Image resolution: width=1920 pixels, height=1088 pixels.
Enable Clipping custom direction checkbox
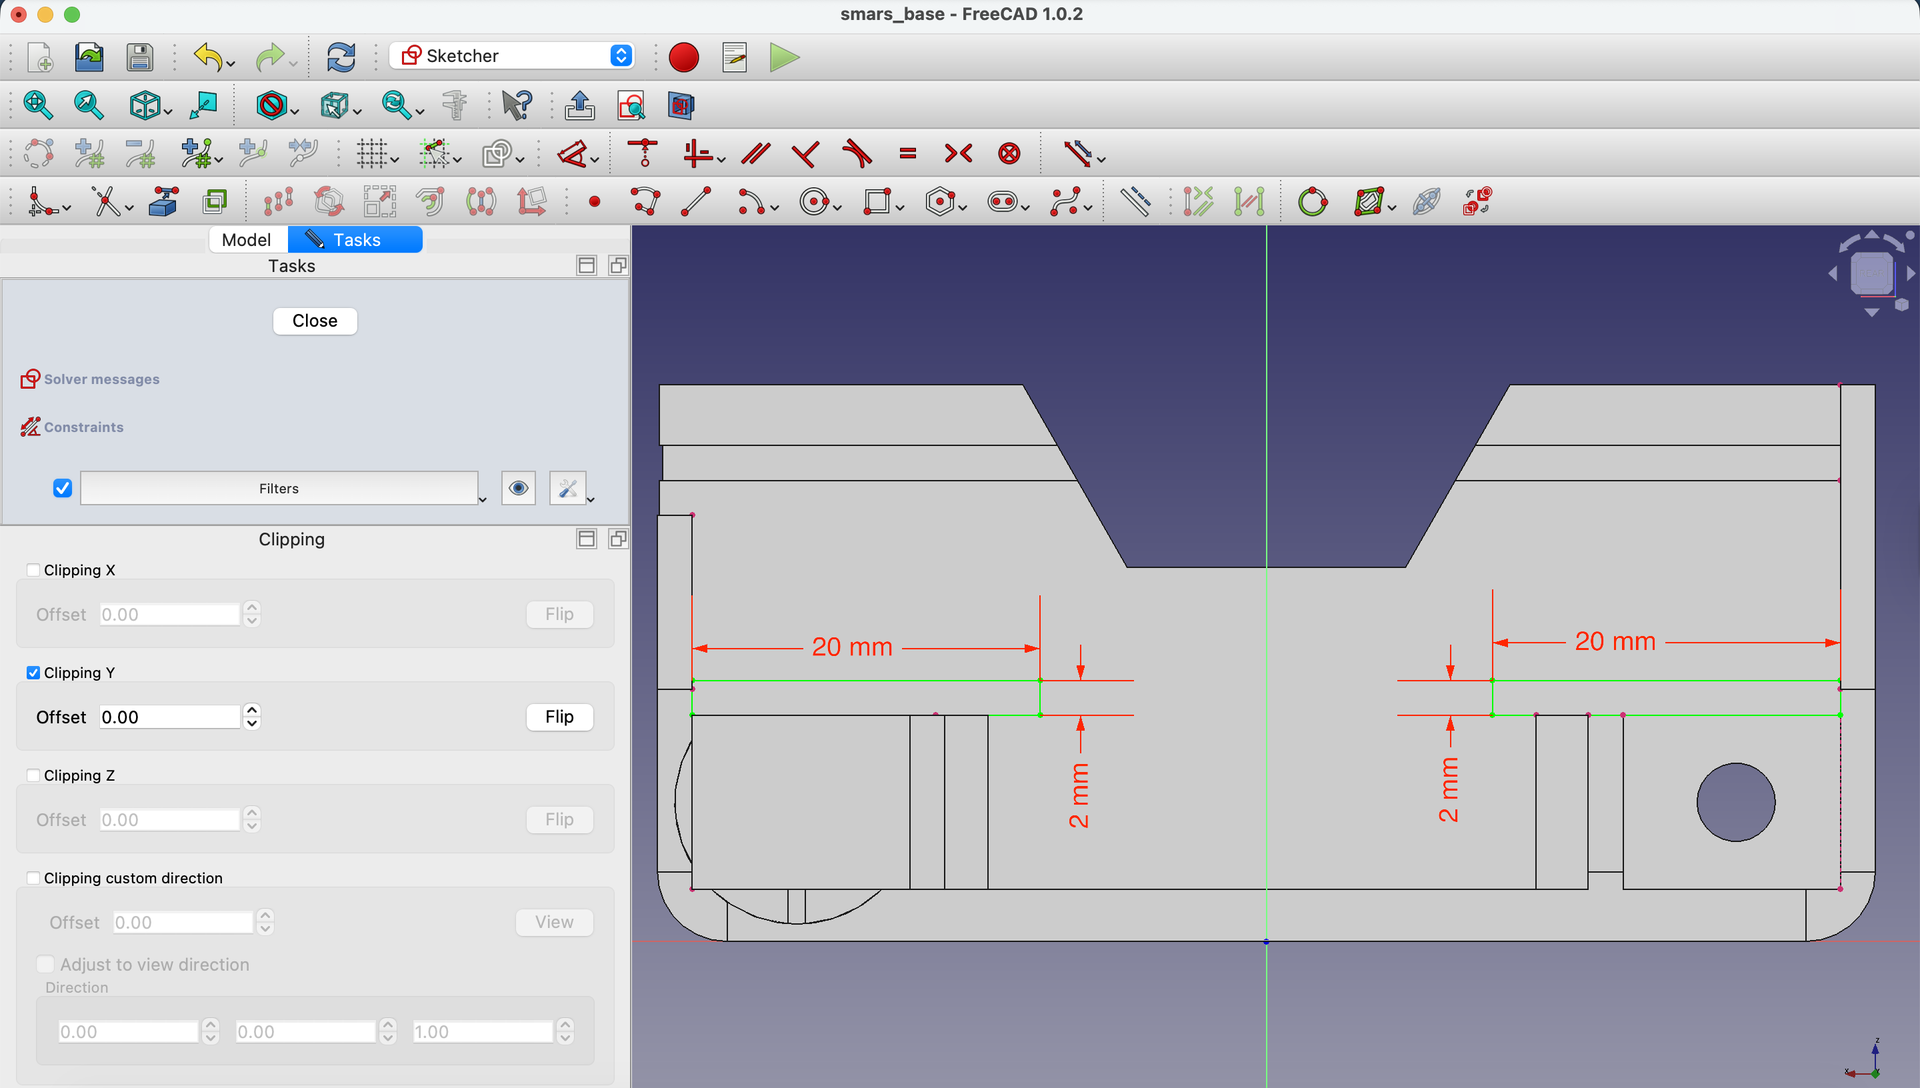33,878
